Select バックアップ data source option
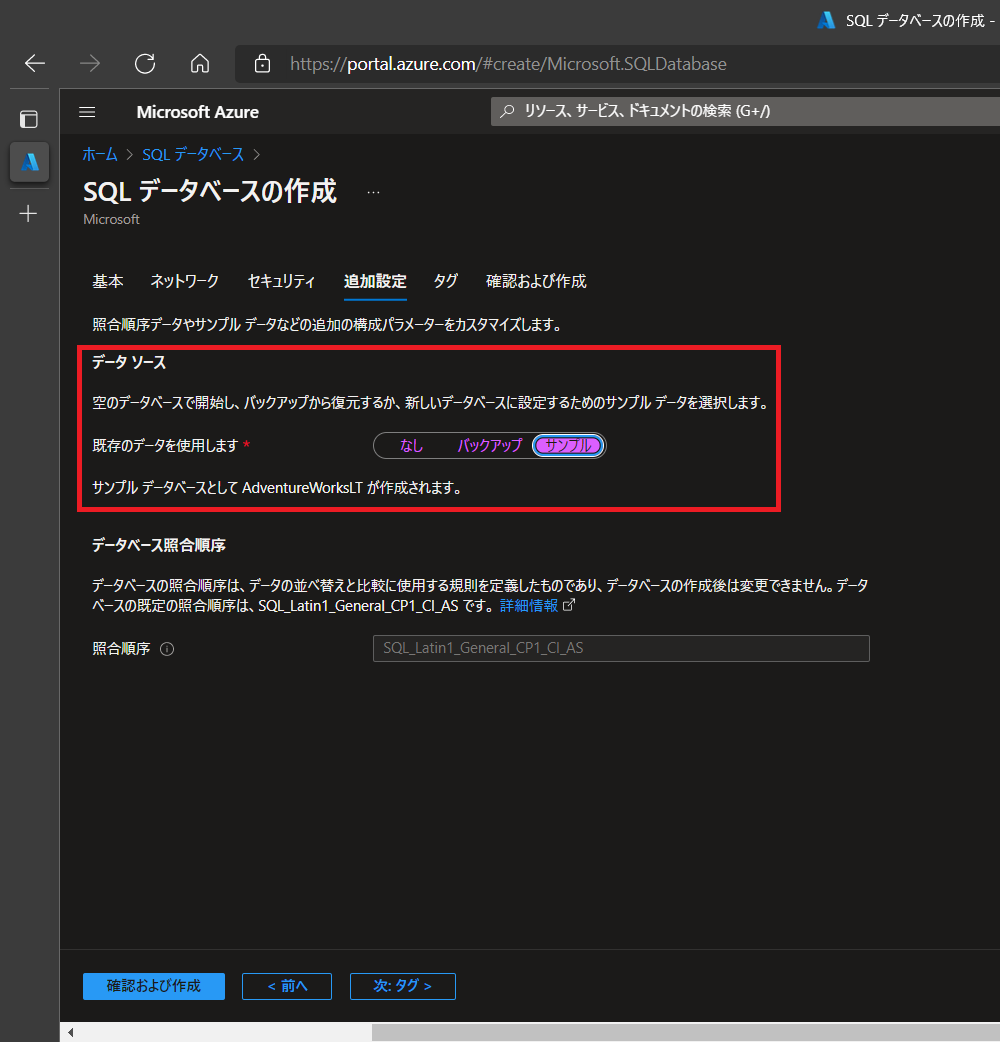The width and height of the screenshot is (1000, 1042). tap(490, 445)
